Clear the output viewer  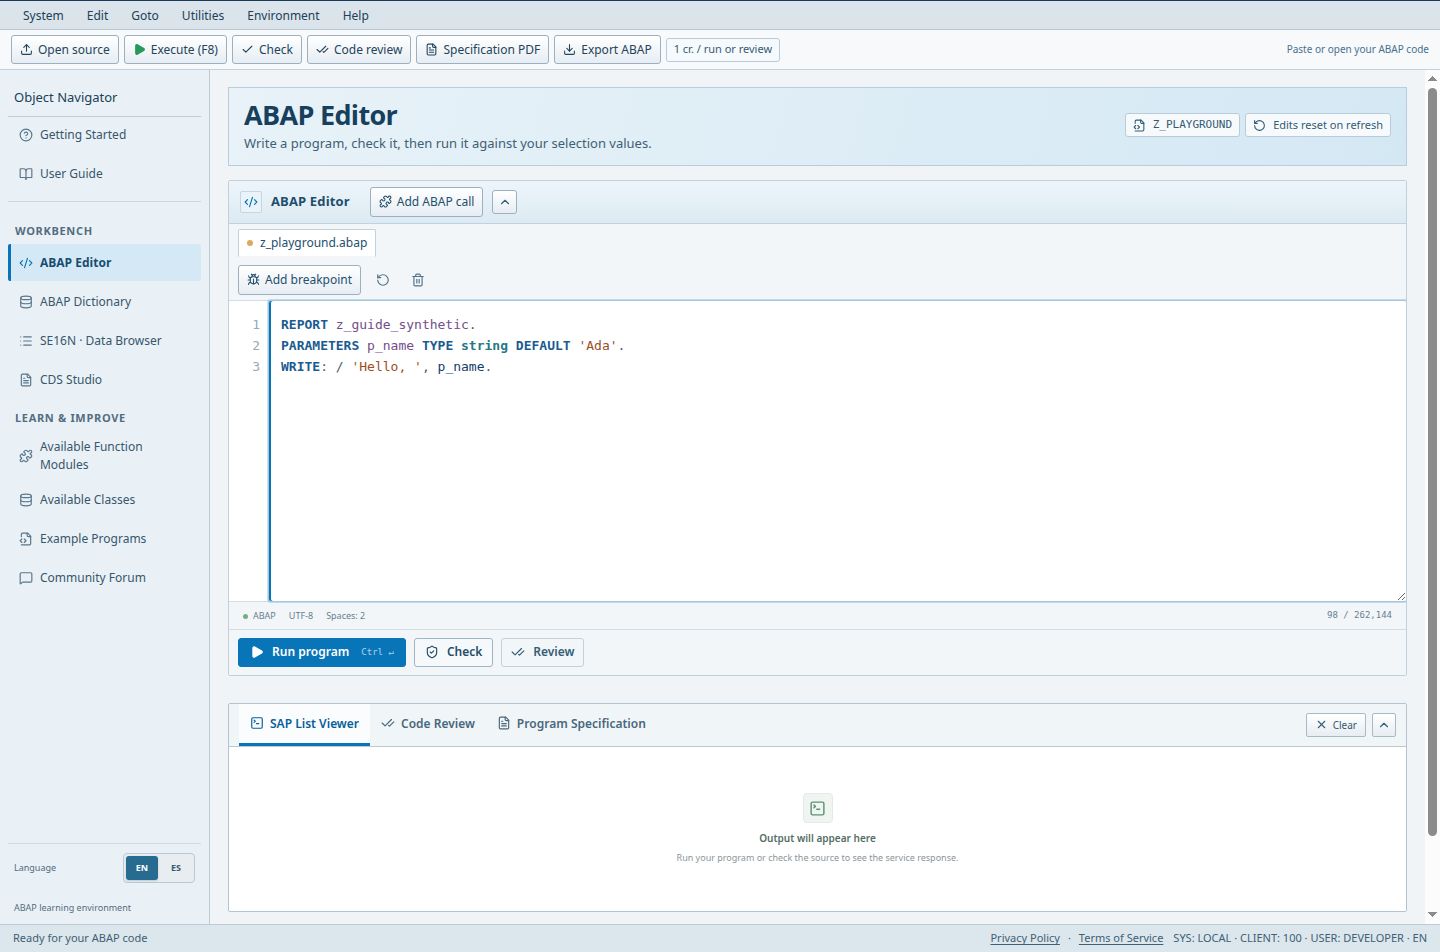[x=1336, y=725]
